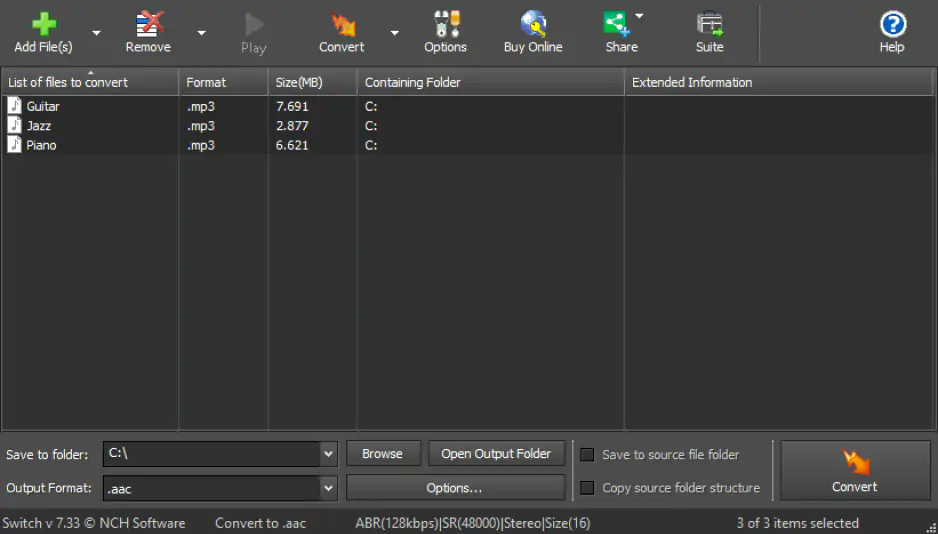Click the Browse button

click(382, 454)
